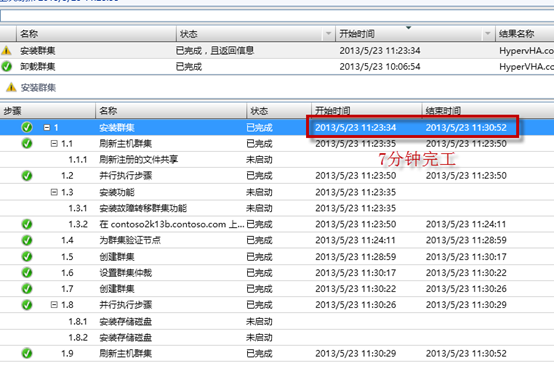Viewport: 554px width, 366px height.
Task: Collapse step 1.3 tree node
Action: [54, 192]
